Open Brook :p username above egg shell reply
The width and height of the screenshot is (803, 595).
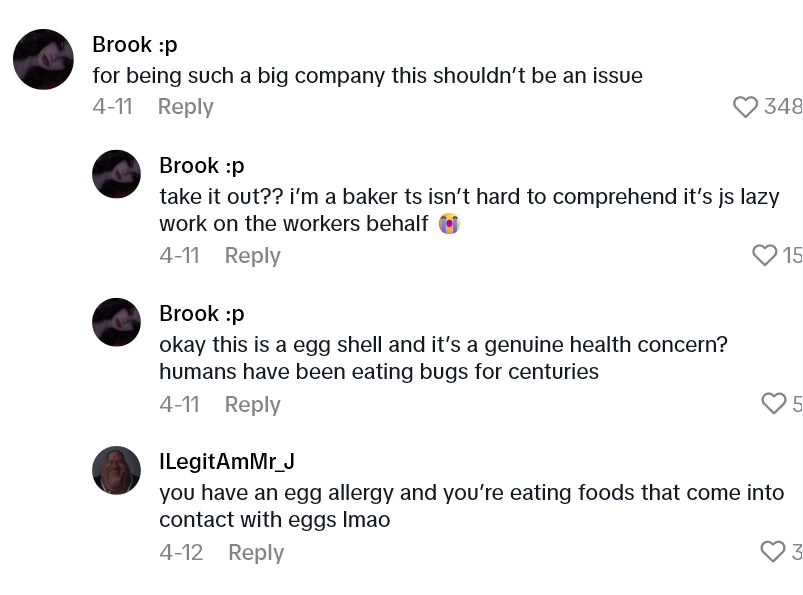[201, 313]
